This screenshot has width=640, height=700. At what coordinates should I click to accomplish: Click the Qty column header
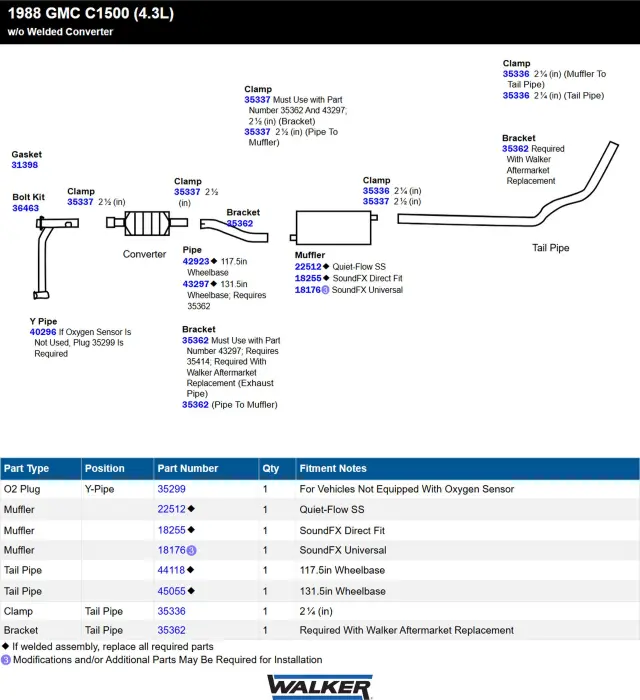(x=277, y=469)
